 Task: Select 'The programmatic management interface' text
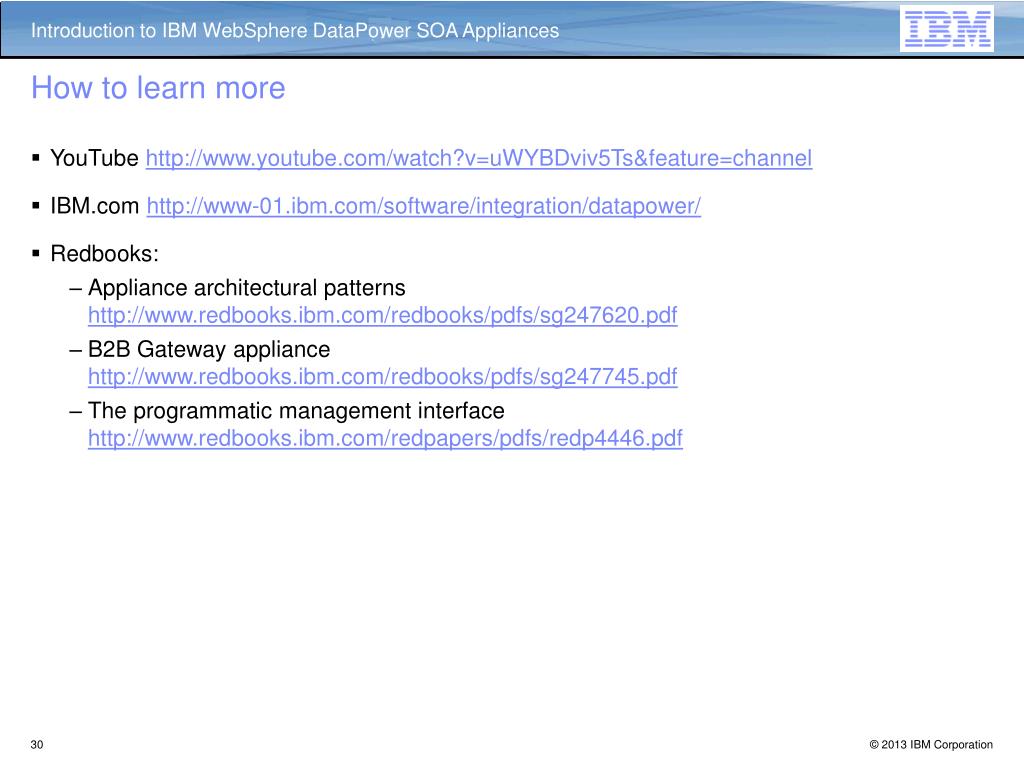tap(296, 411)
